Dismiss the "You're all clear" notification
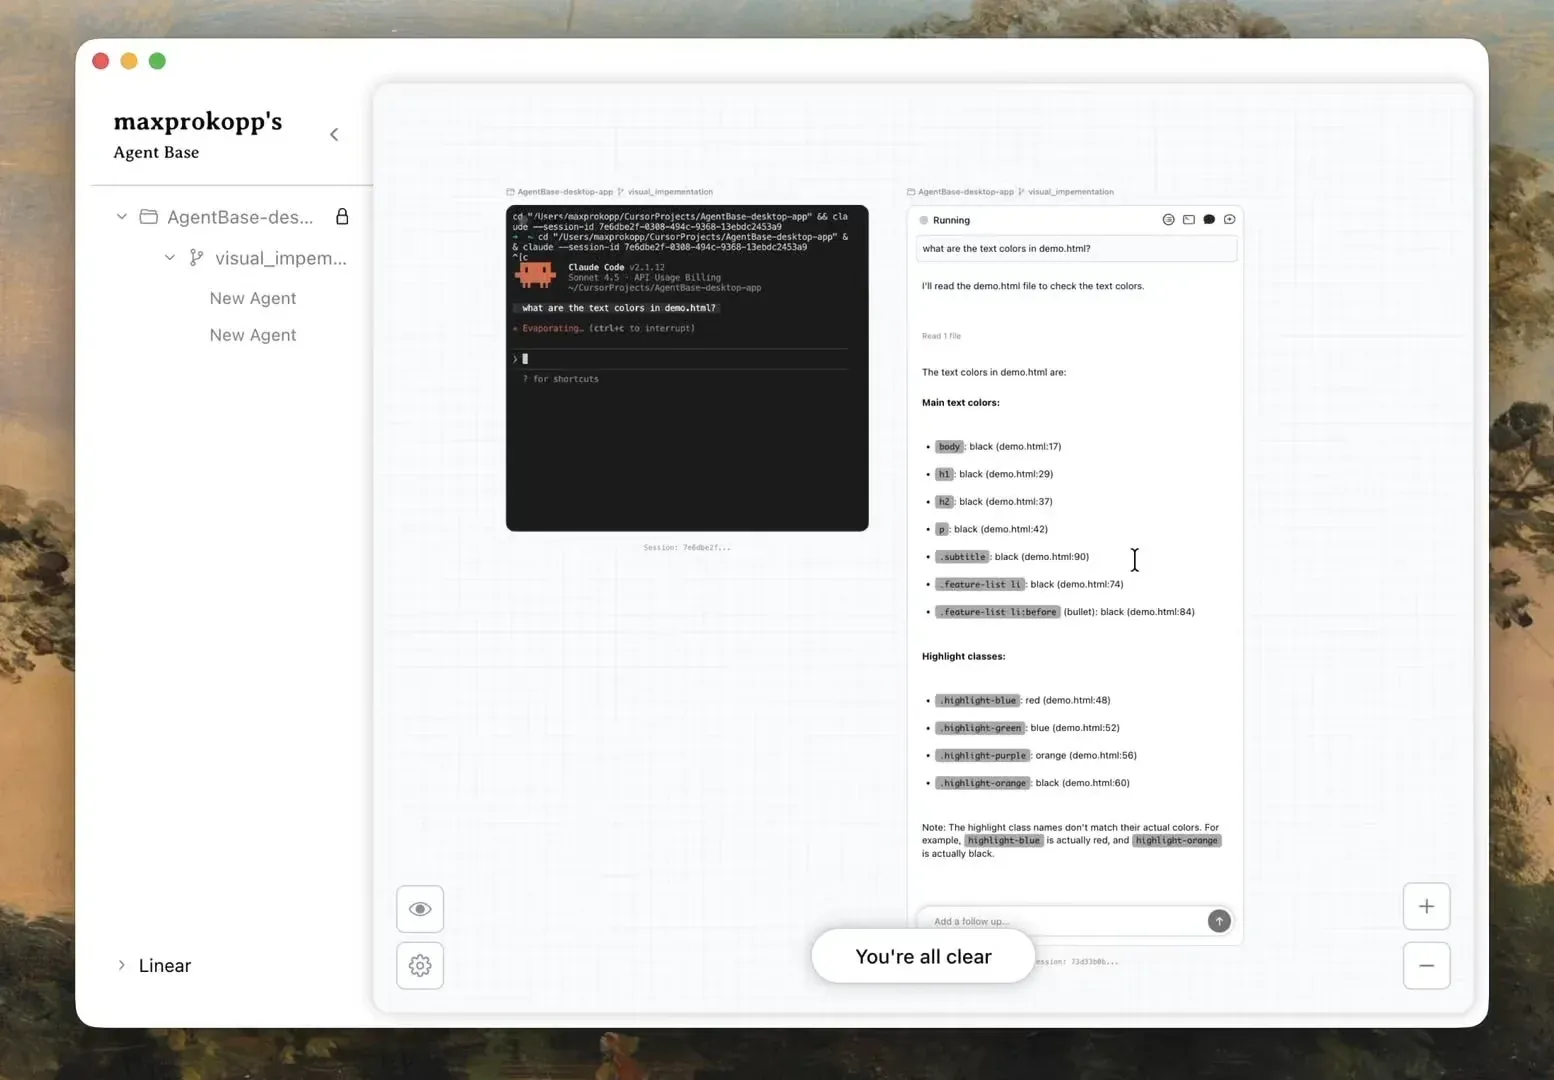 click(x=923, y=956)
